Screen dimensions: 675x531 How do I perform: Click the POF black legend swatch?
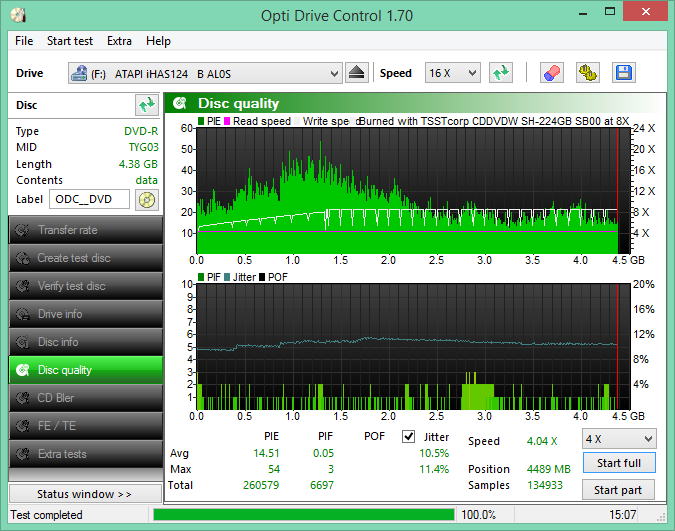[x=262, y=277]
